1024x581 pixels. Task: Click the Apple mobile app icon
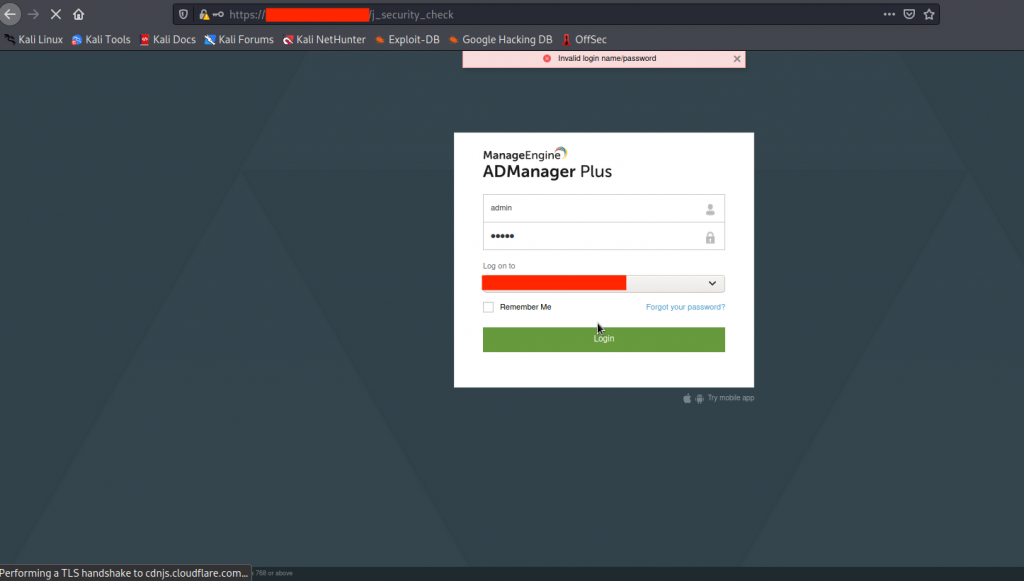coord(687,398)
